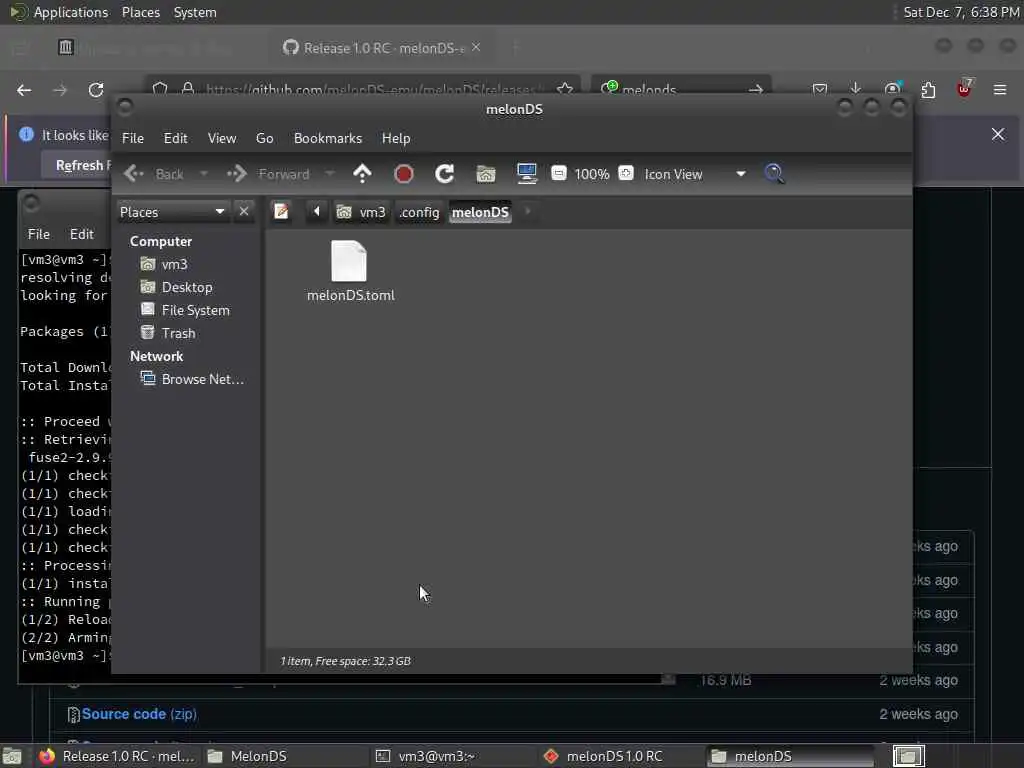Open the uBlock extension icon in Firefox
1024x768 pixels.
(x=964, y=89)
